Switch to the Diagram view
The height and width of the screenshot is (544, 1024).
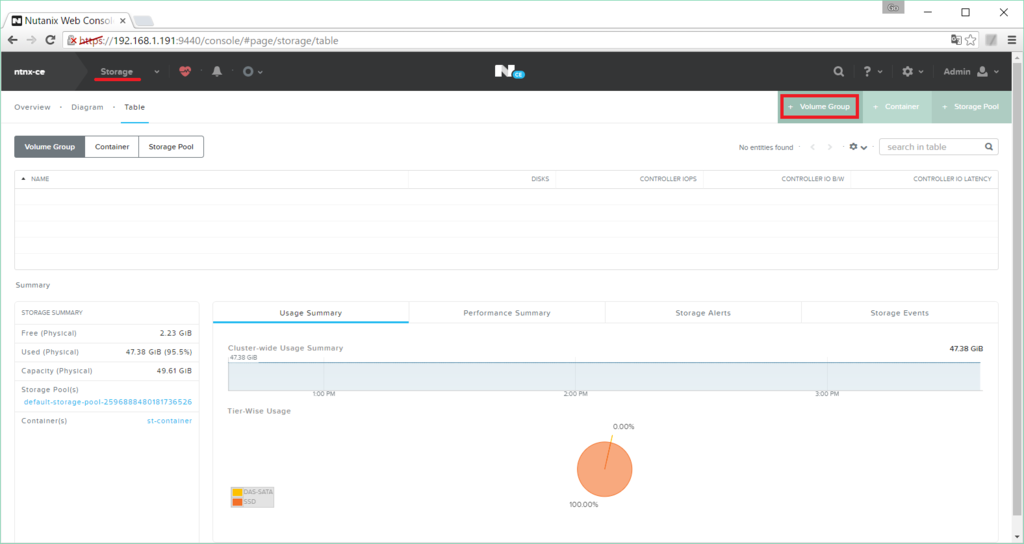(88, 107)
